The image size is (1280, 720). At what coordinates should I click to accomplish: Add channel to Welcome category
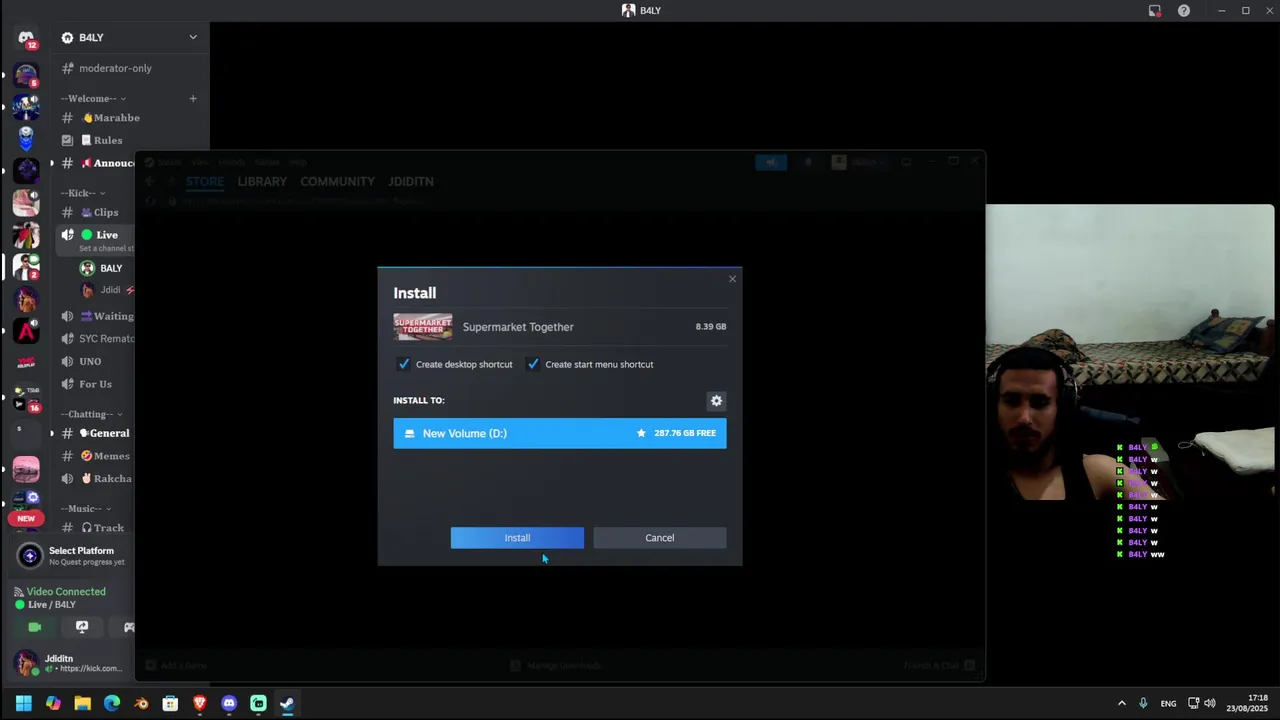pyautogui.click(x=193, y=98)
